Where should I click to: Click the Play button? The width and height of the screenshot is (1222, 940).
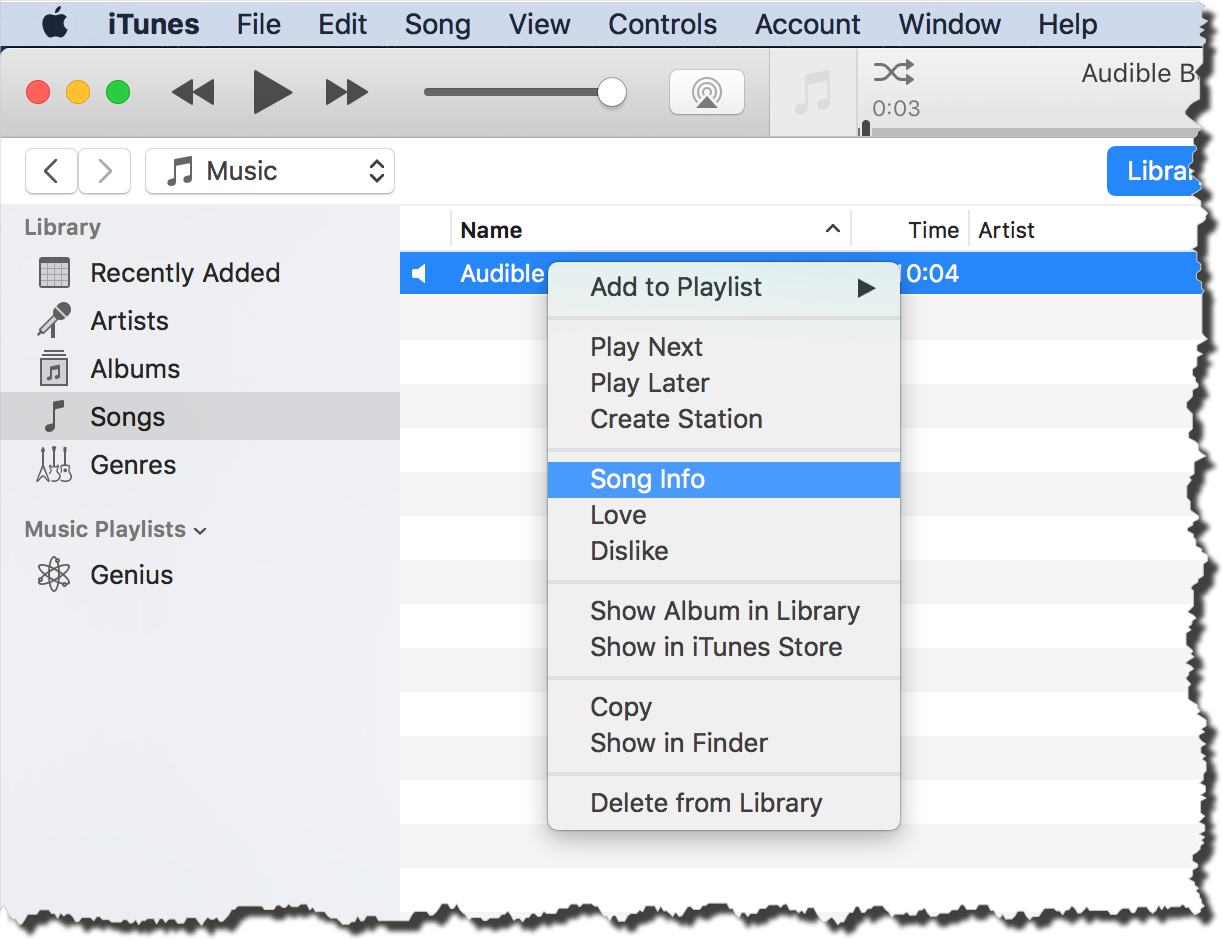pos(271,93)
